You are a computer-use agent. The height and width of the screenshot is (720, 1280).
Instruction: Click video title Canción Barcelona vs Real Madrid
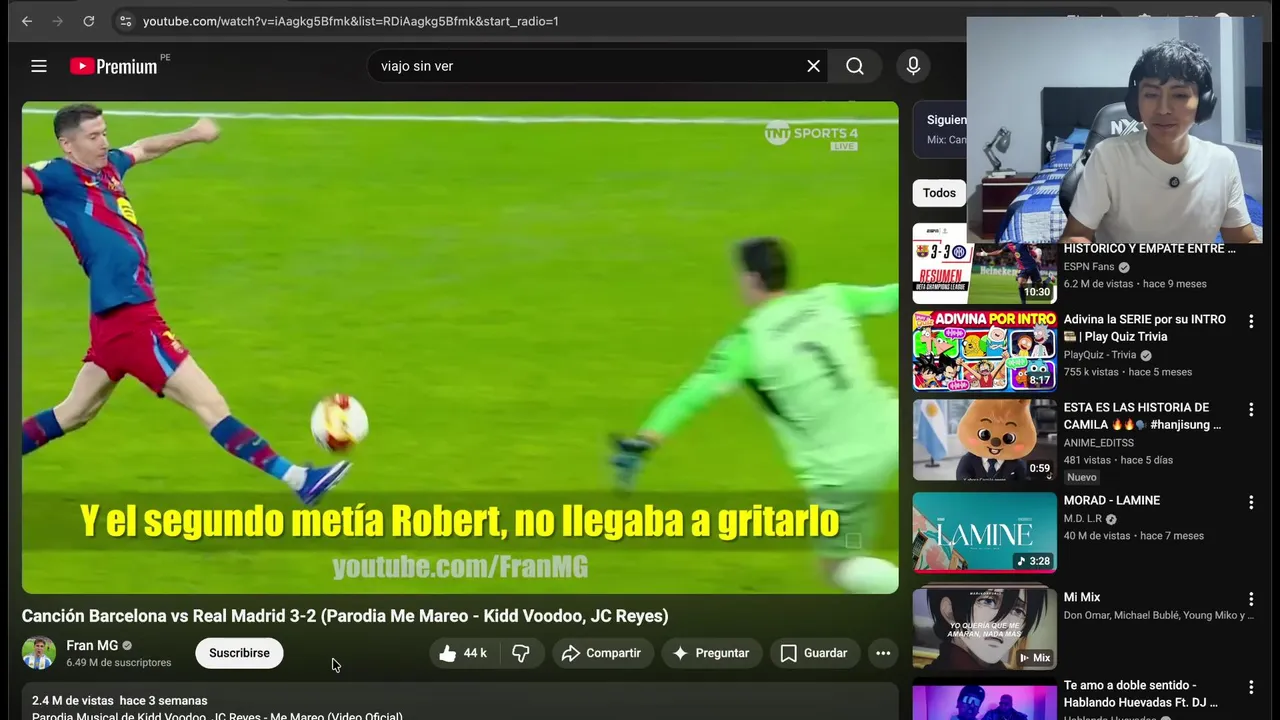(x=345, y=616)
